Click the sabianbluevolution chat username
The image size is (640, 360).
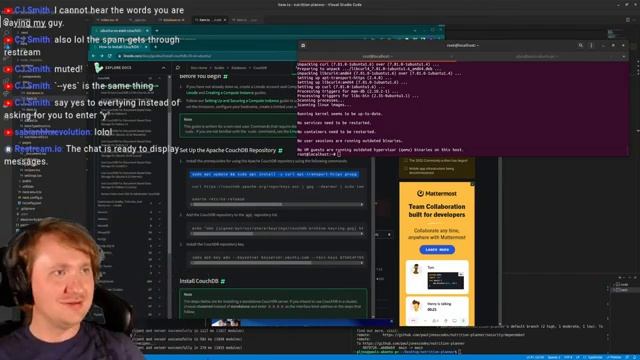53,132
